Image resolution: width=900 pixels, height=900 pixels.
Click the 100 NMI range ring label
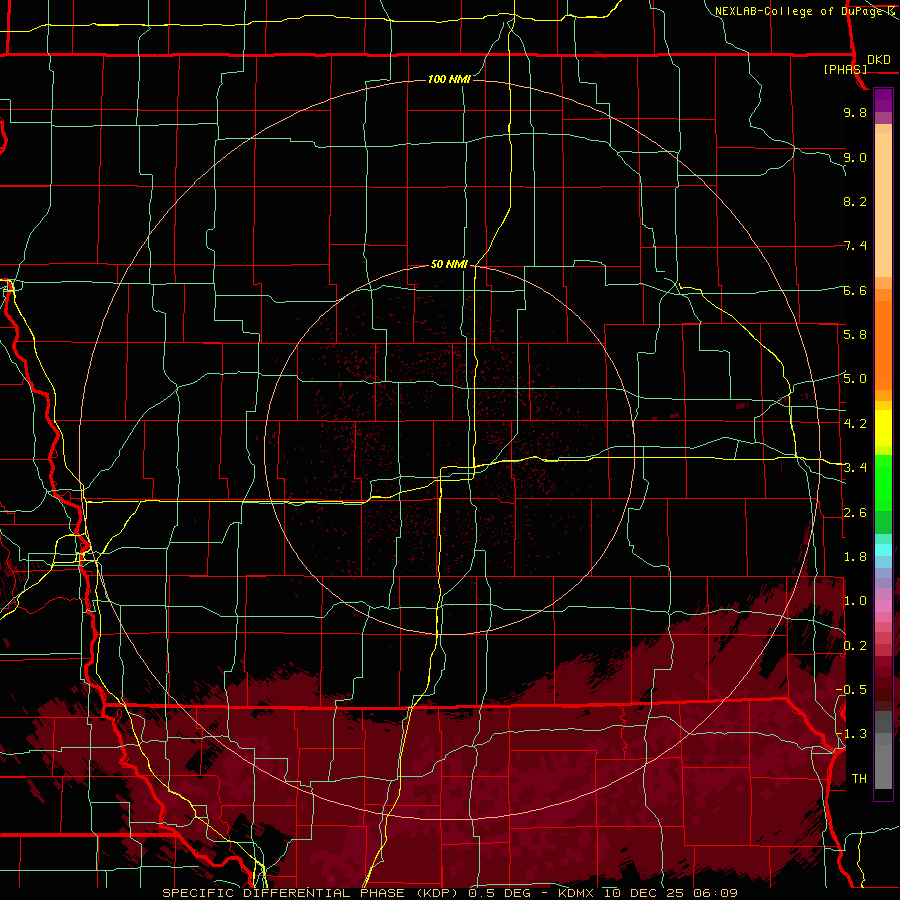449,79
